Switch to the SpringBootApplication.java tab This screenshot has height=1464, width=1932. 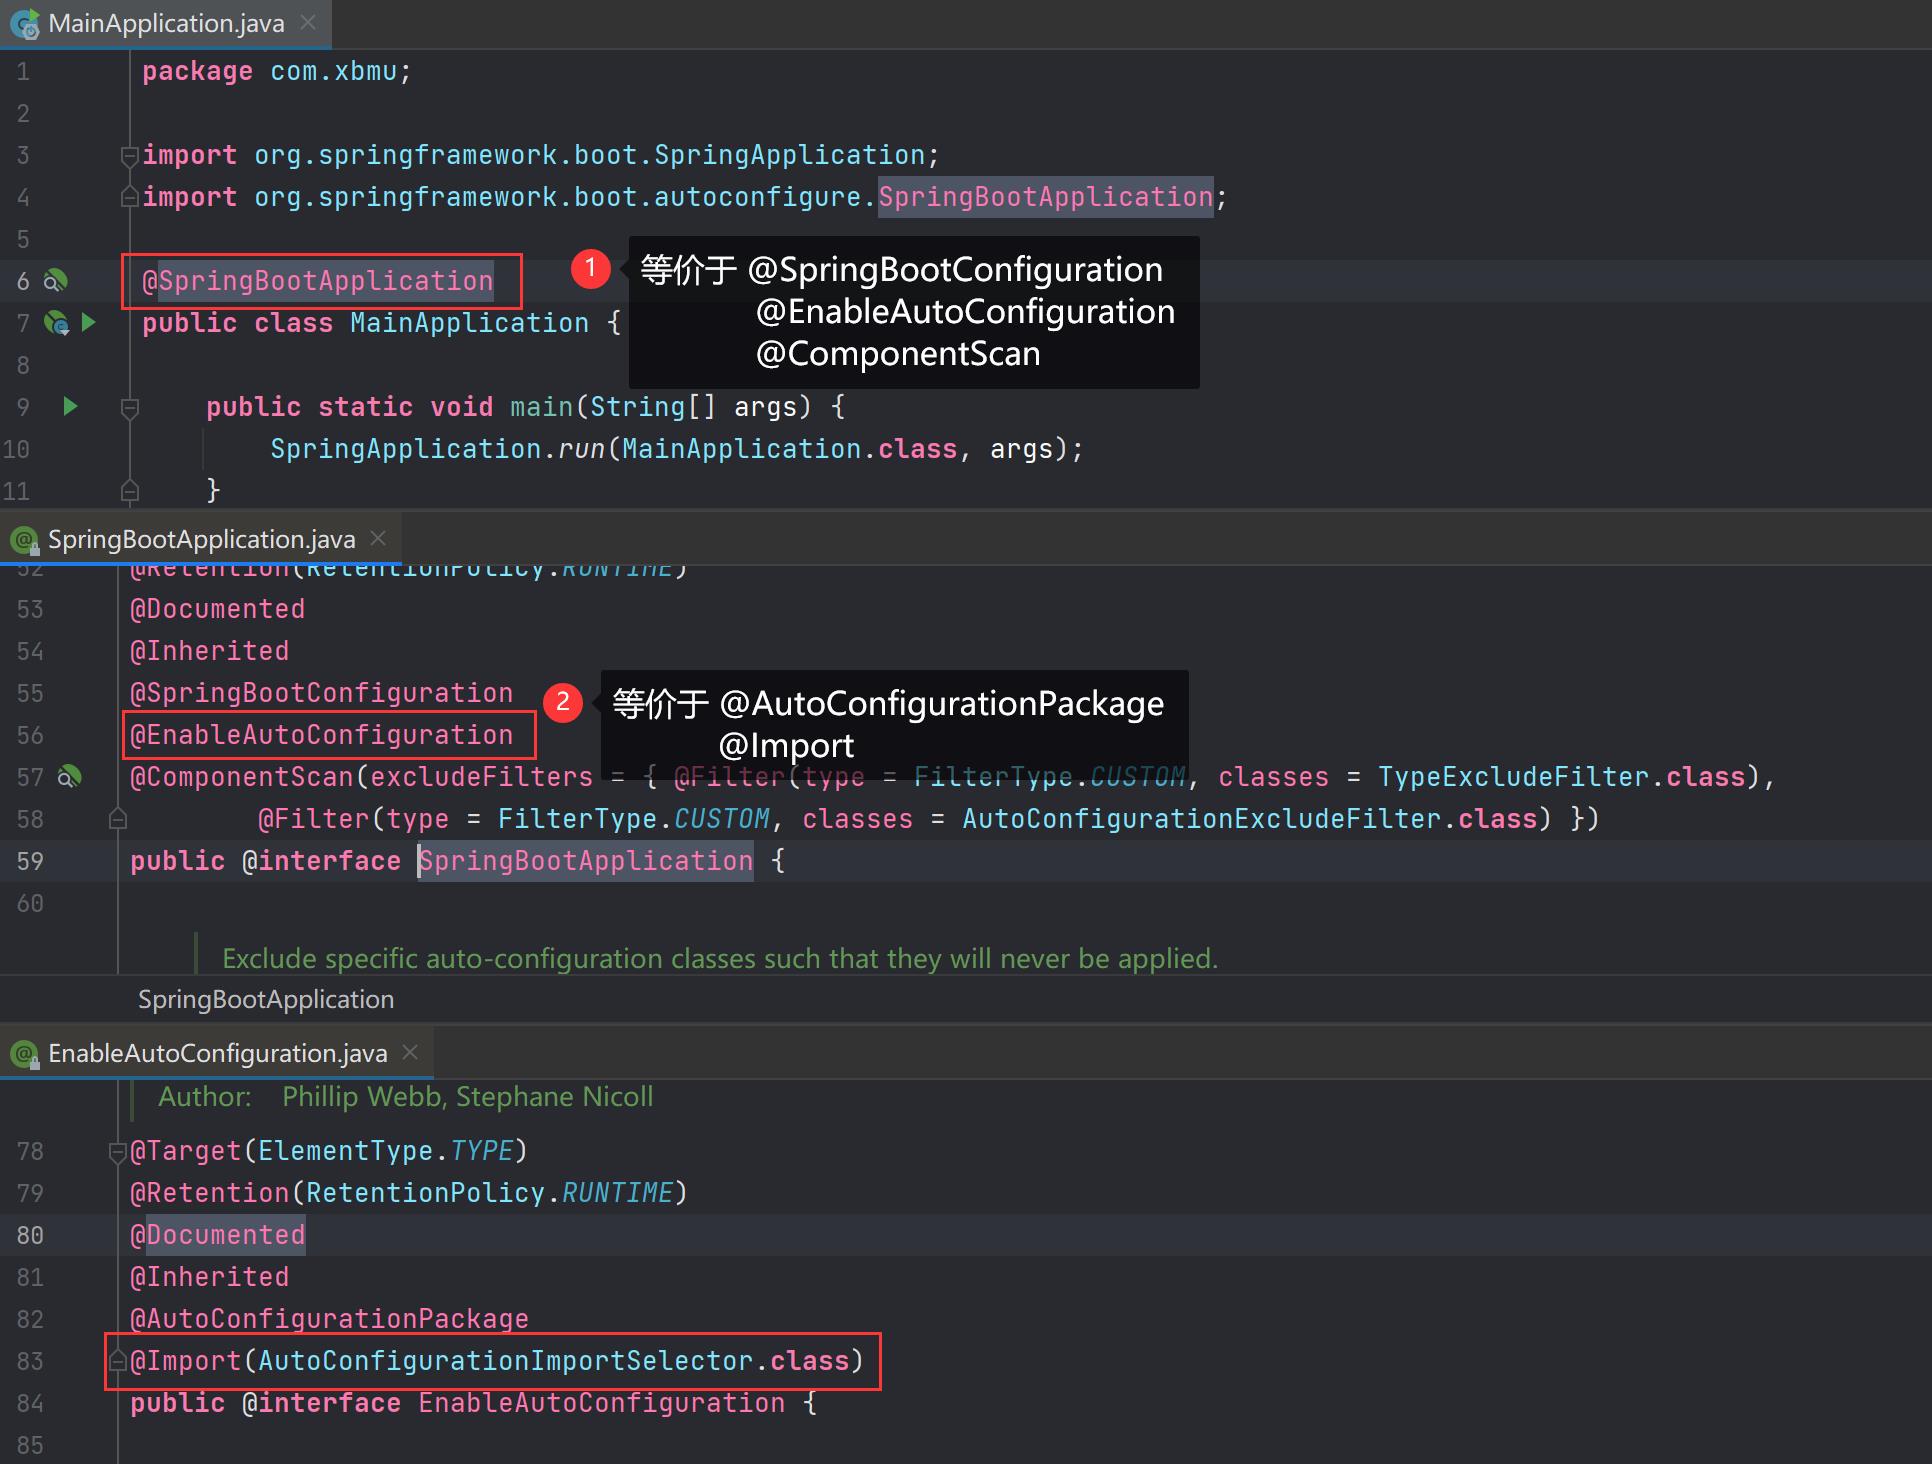coord(201,539)
